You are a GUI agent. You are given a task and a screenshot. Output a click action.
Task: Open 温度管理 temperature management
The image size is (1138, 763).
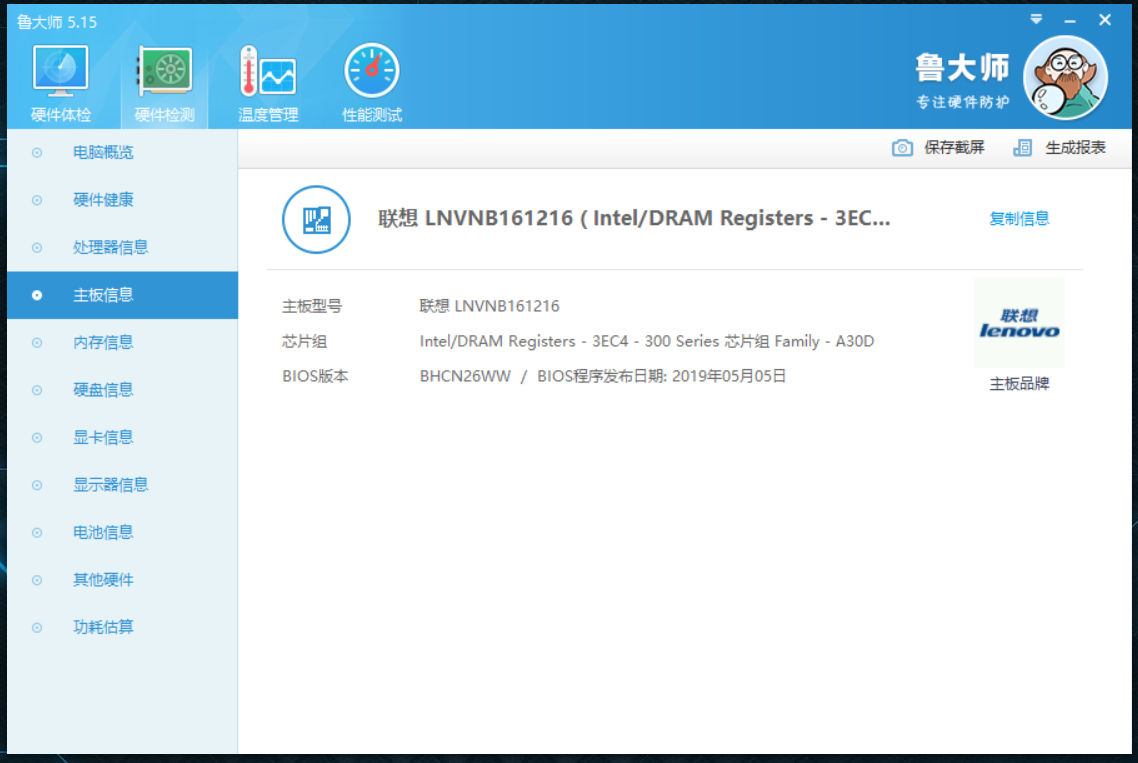(x=268, y=83)
